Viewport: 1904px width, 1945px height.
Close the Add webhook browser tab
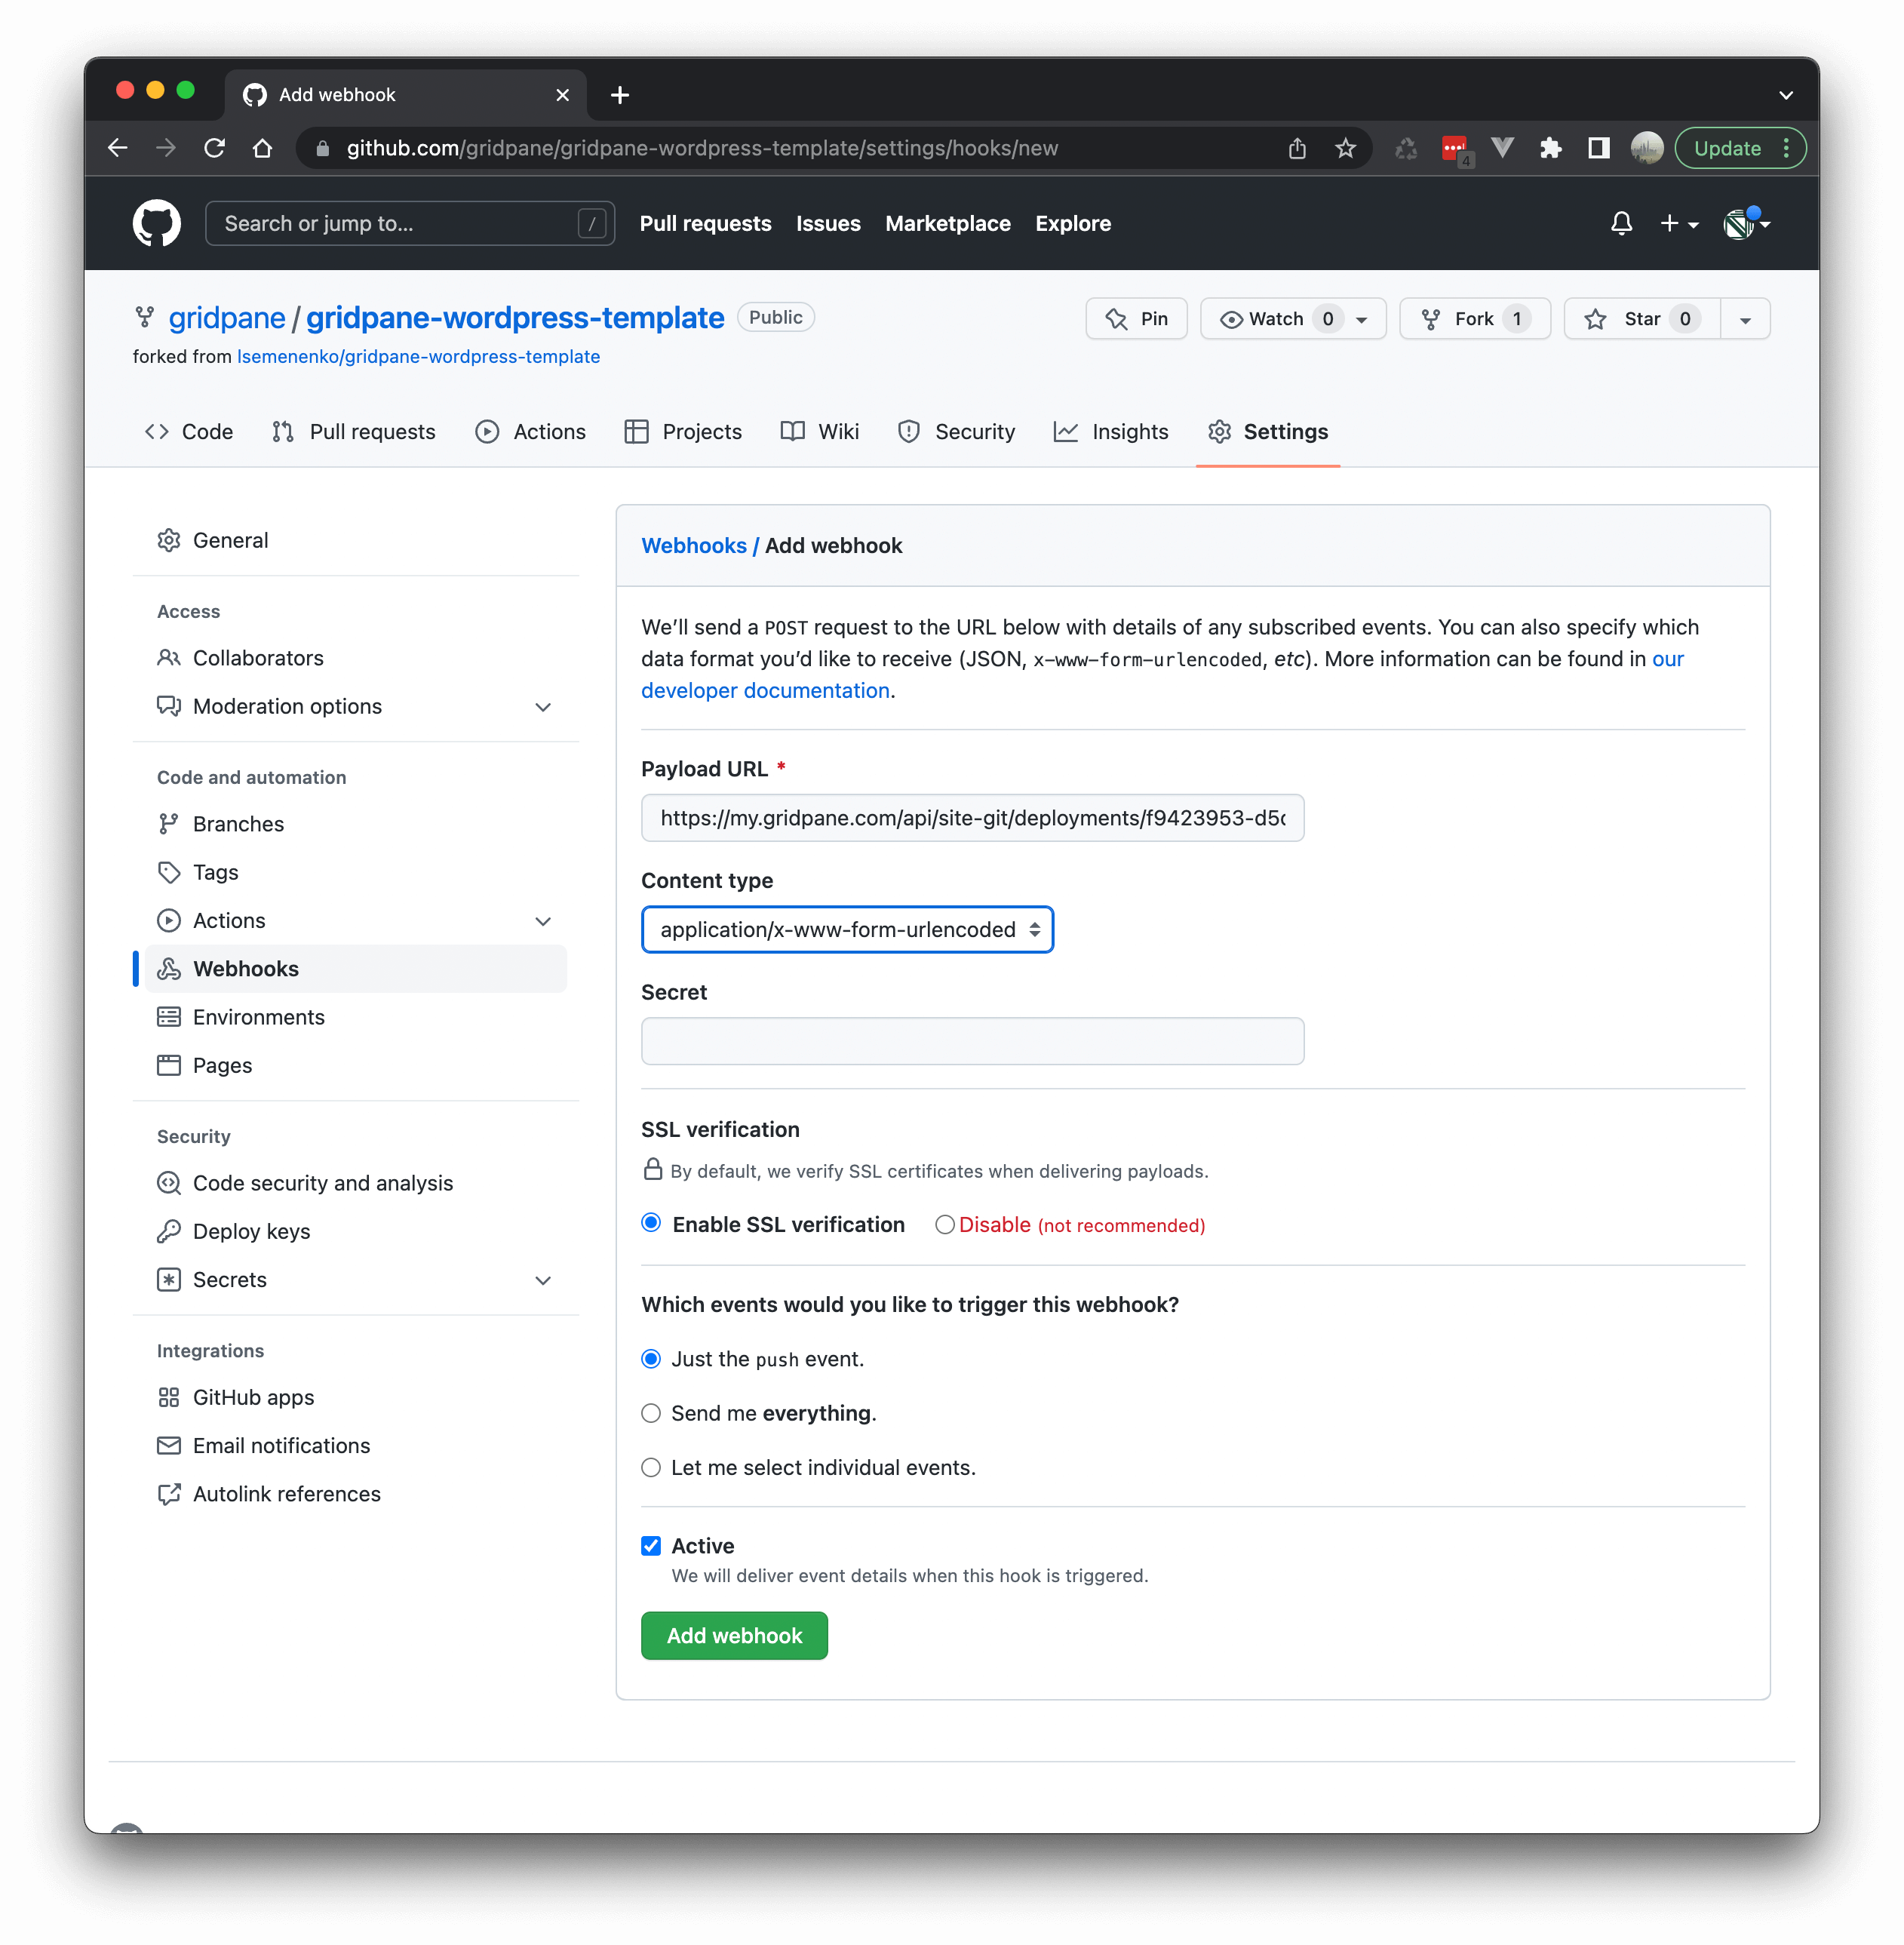pos(563,95)
